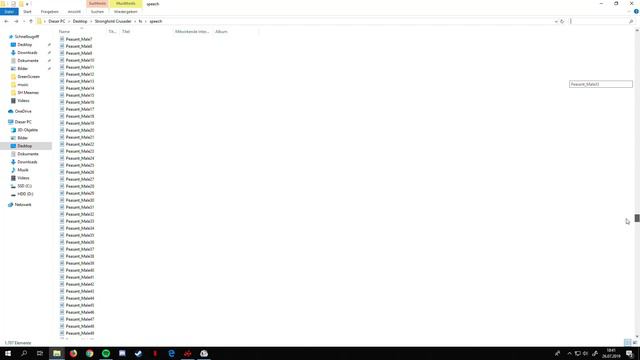The height and width of the screenshot is (360, 640).
Task: Go up one folder level
Action: [x=31, y=21]
